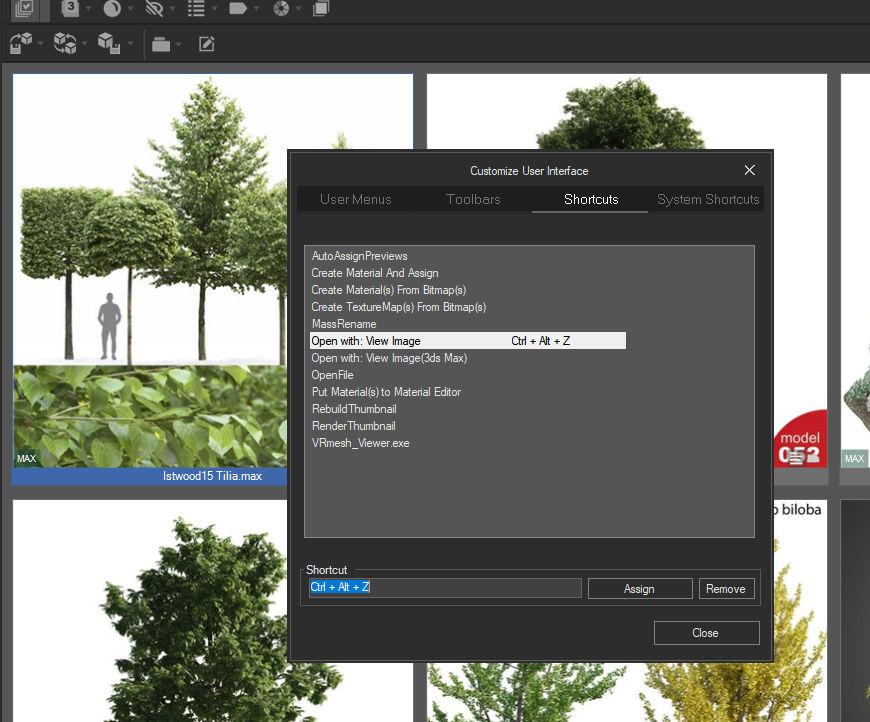This screenshot has height=722, width=870.
Task: Open dropdown arrow next to sphere icon
Action: [x=130, y=8]
